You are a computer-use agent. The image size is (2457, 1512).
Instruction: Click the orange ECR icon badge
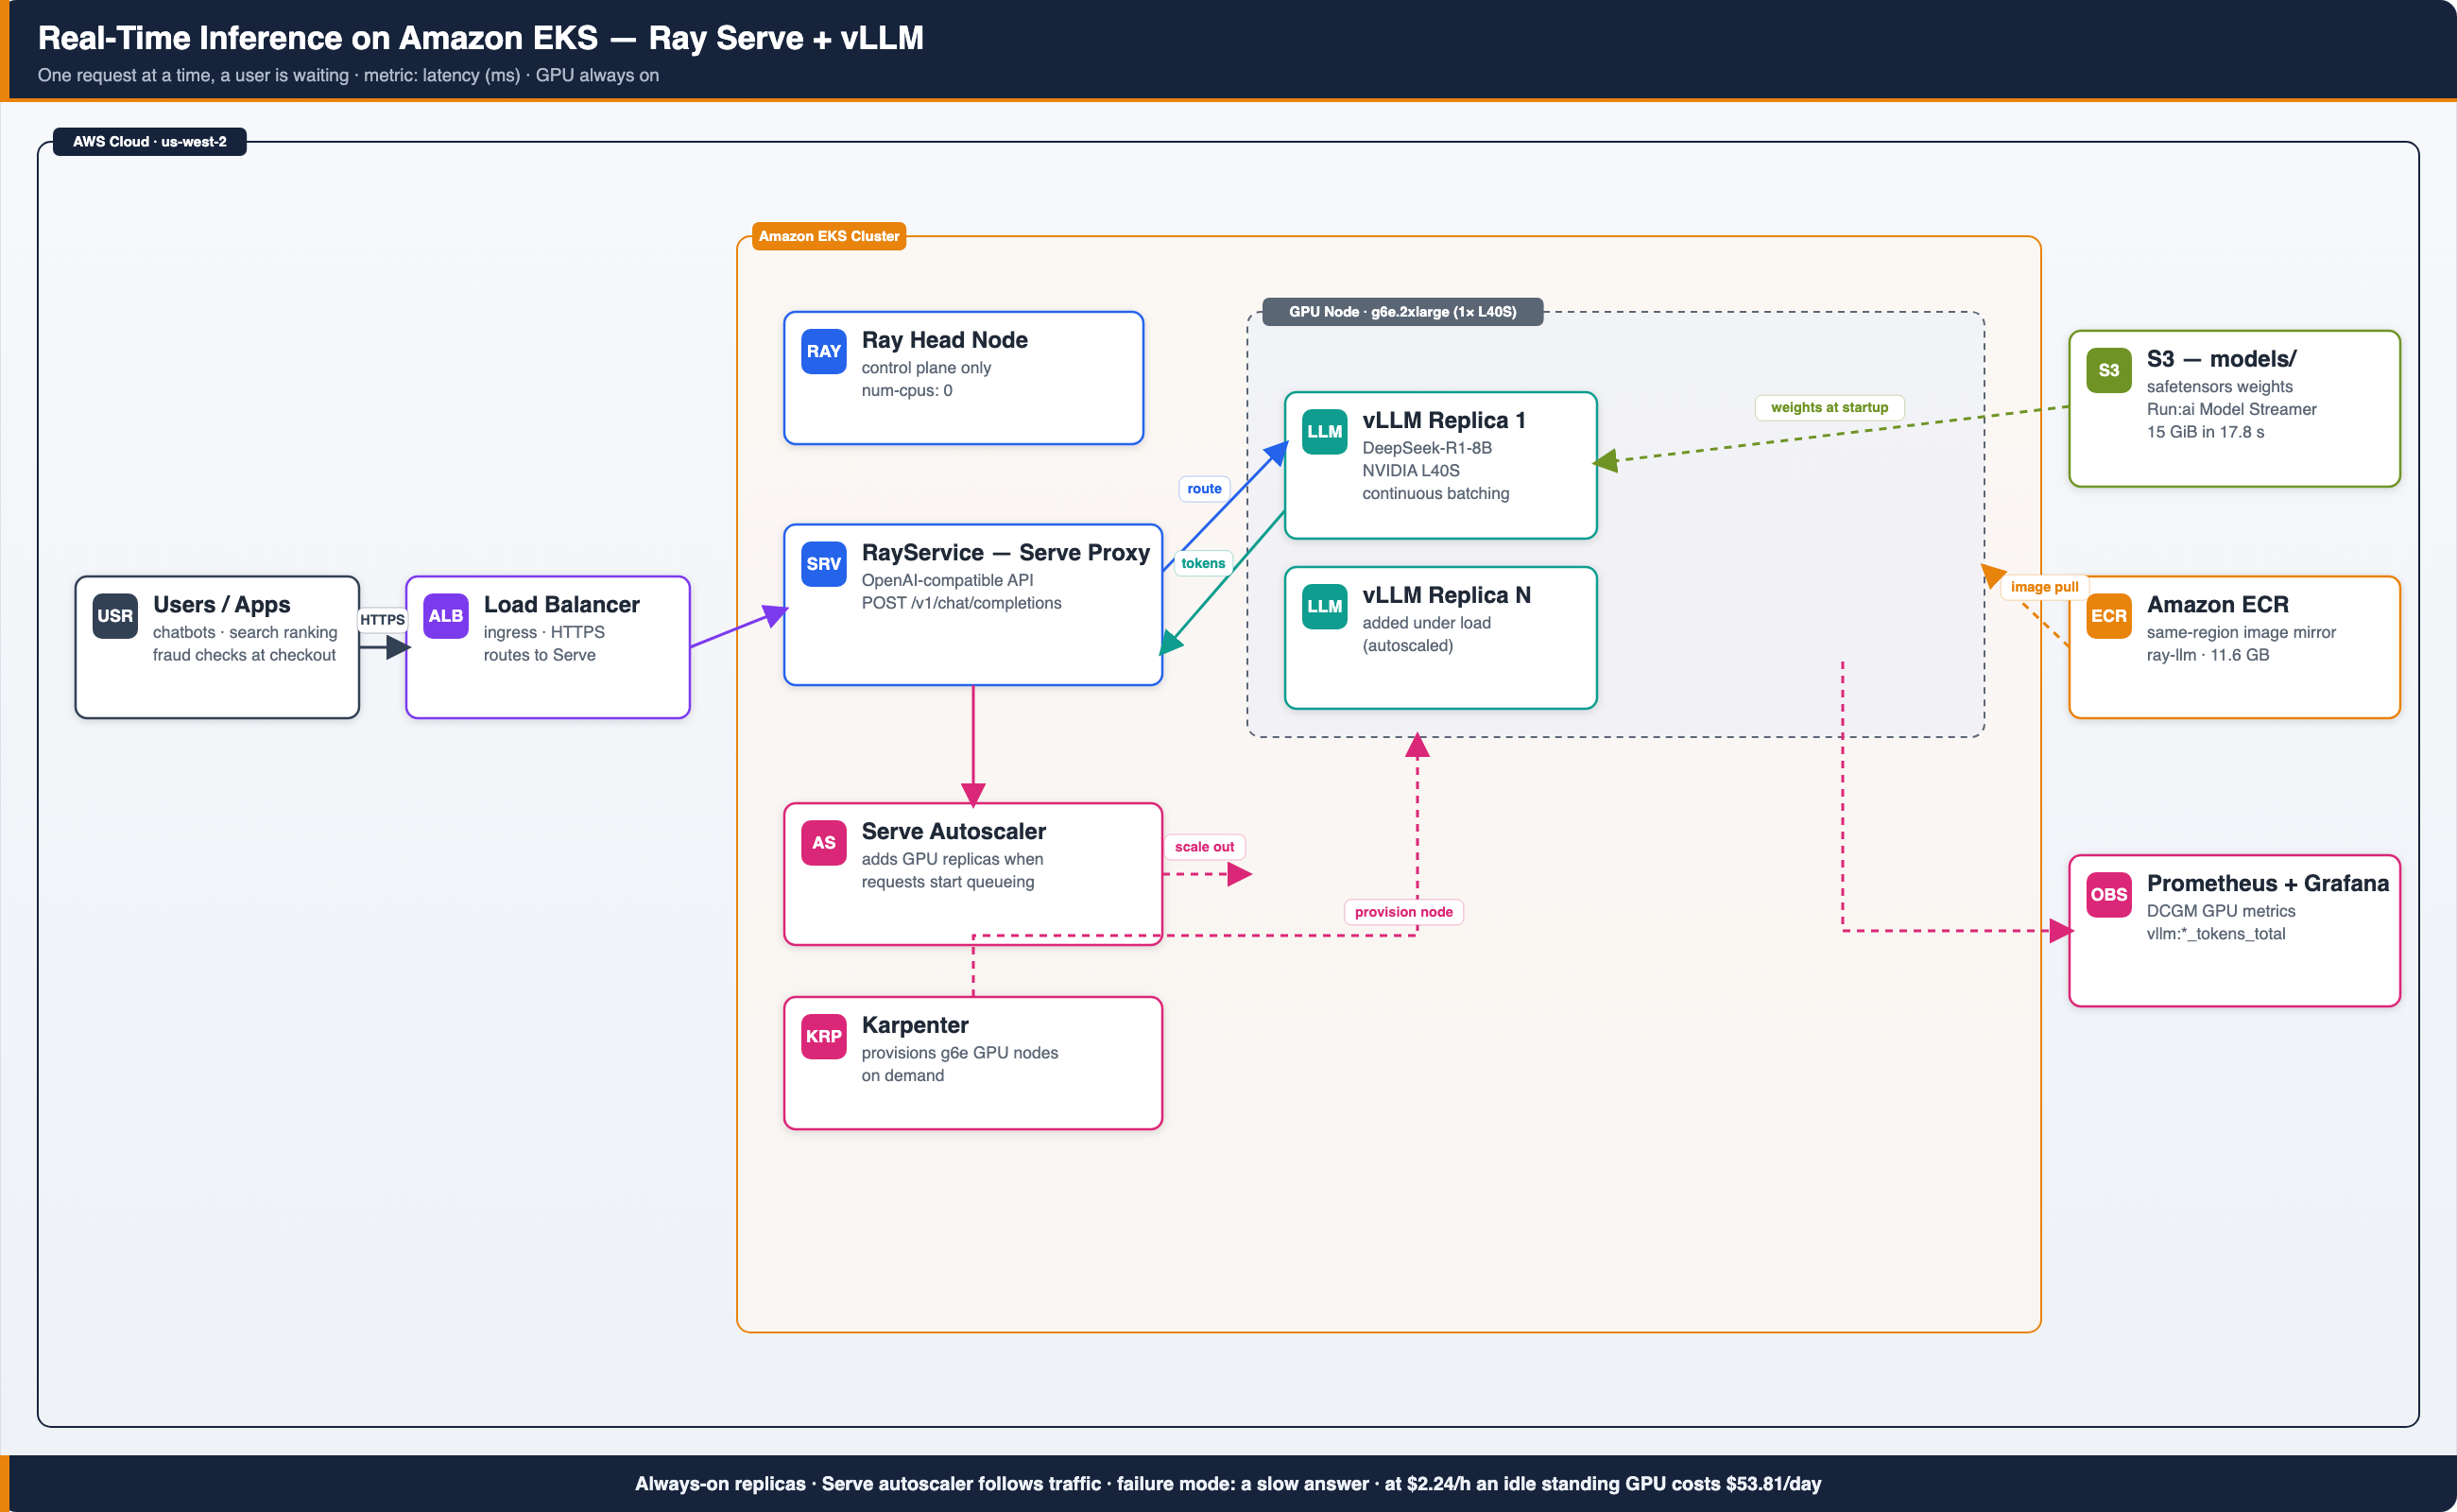coord(2109,615)
